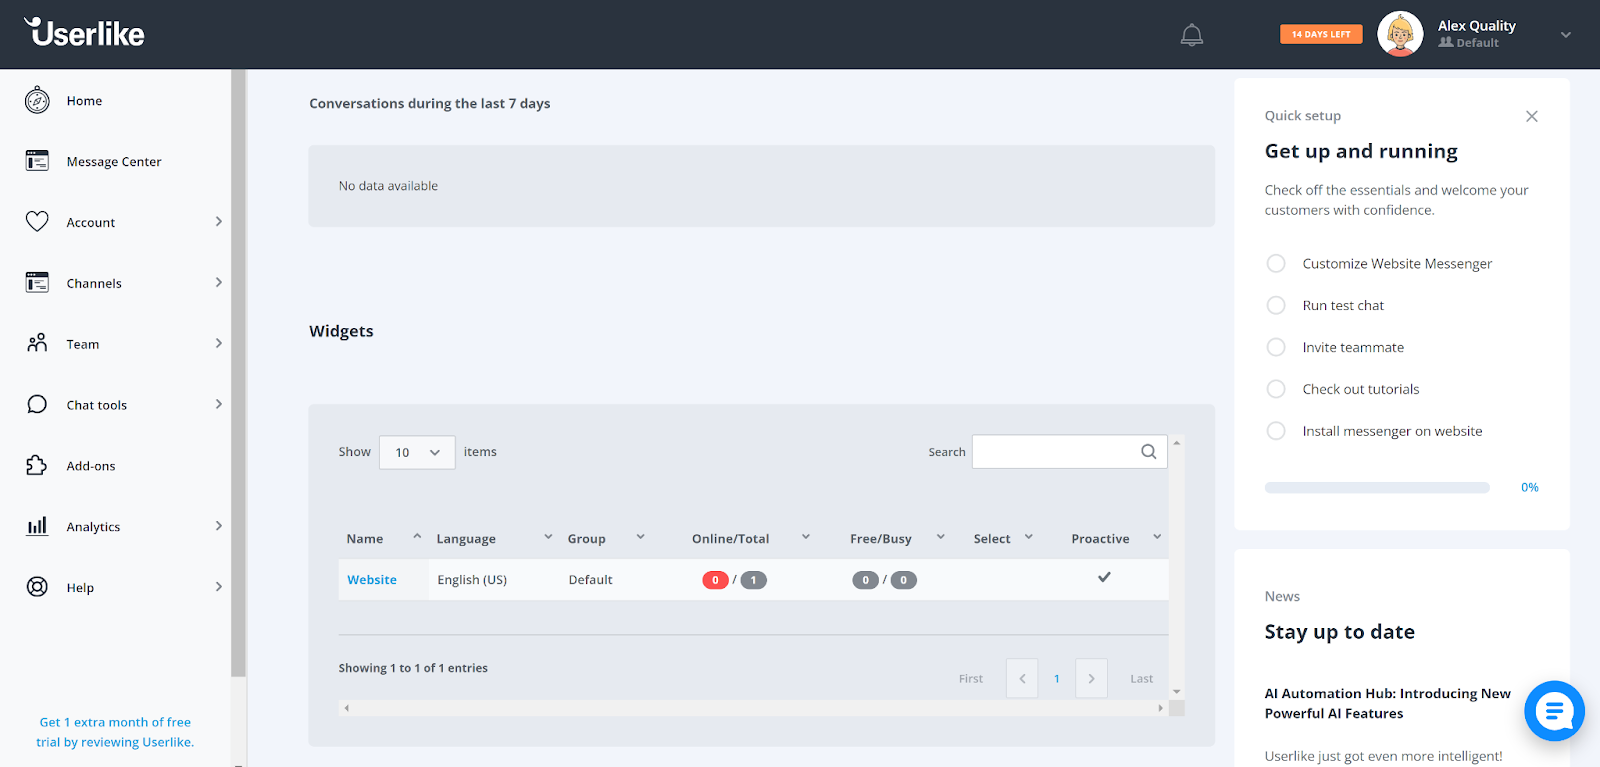Expand the Account submenu

(x=218, y=222)
